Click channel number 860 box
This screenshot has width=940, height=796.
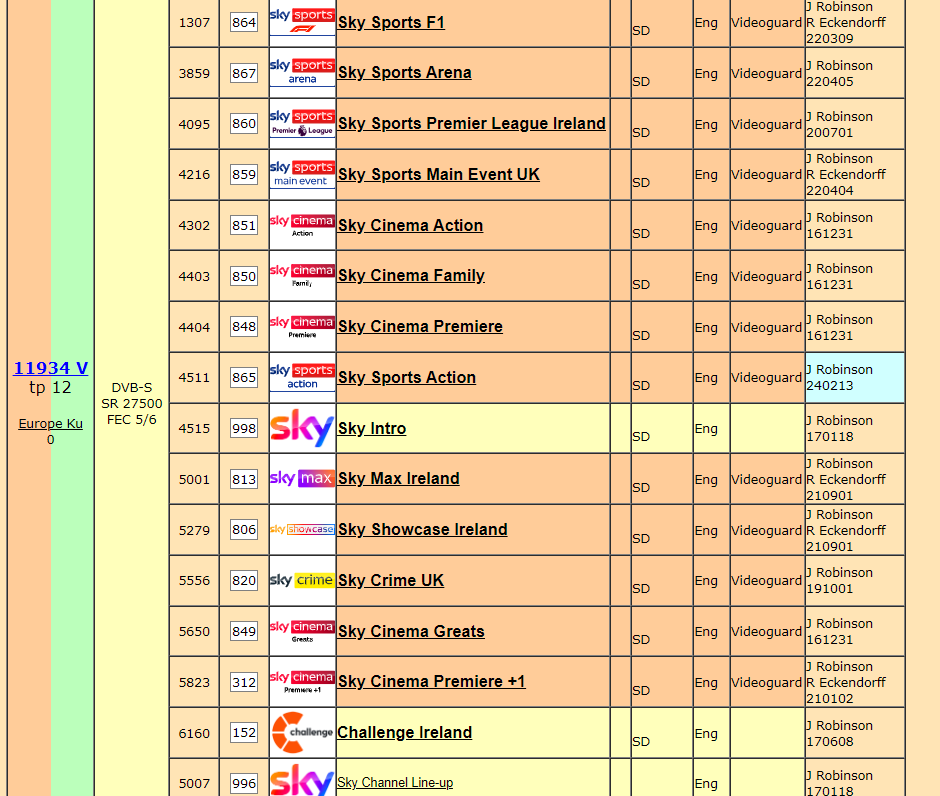(x=244, y=124)
